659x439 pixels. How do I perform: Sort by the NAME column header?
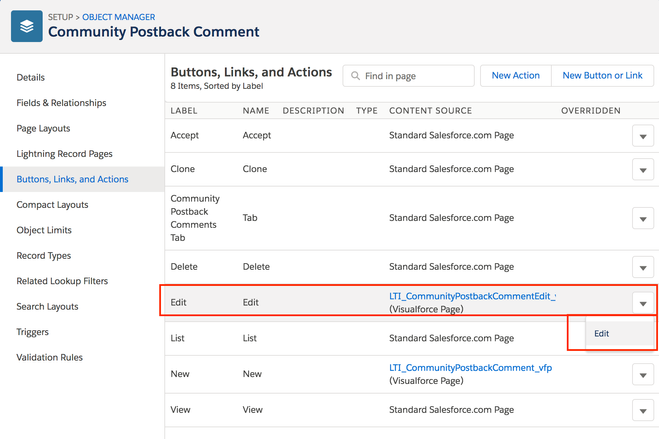256,111
